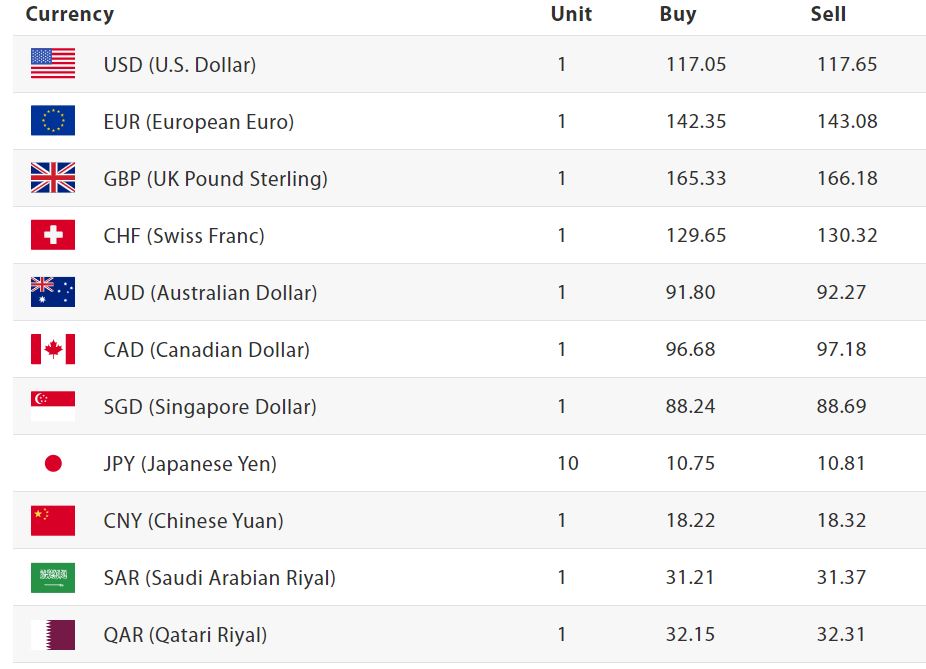Click the Unit column header
Screen dimensions: 926x669
pos(571,14)
